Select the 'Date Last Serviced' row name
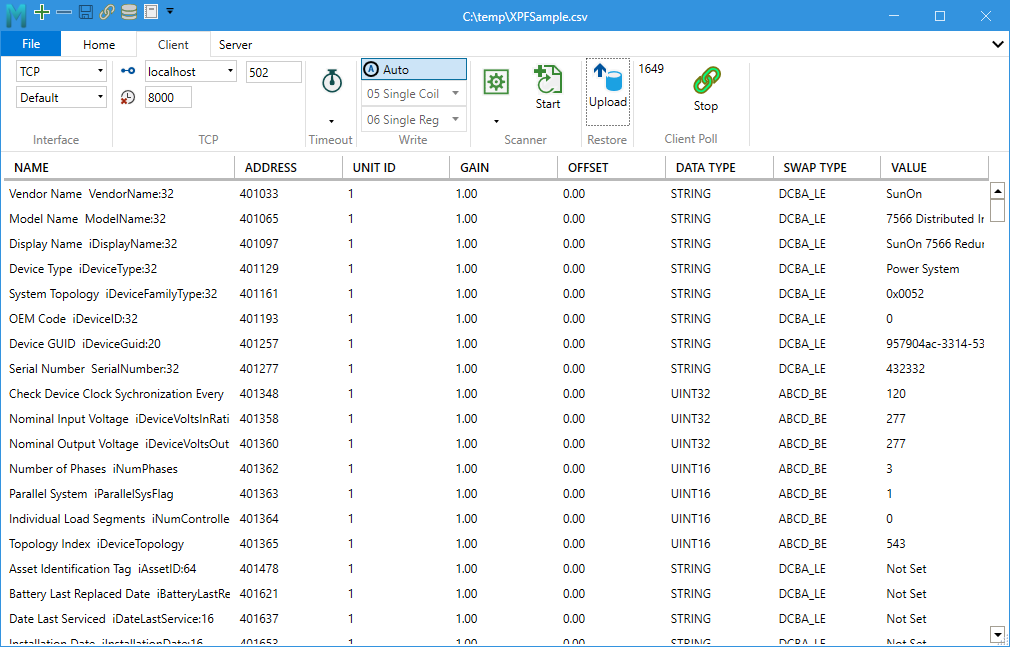1010x647 pixels. (111, 619)
